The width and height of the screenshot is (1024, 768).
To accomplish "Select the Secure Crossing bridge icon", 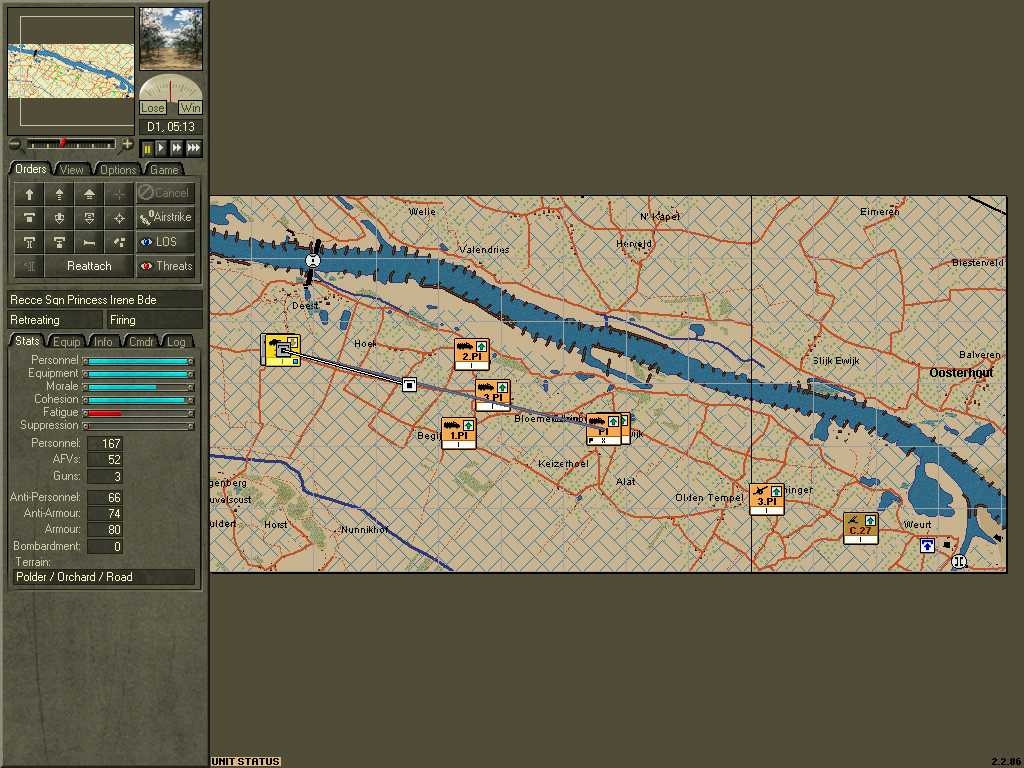I will click(x=29, y=242).
